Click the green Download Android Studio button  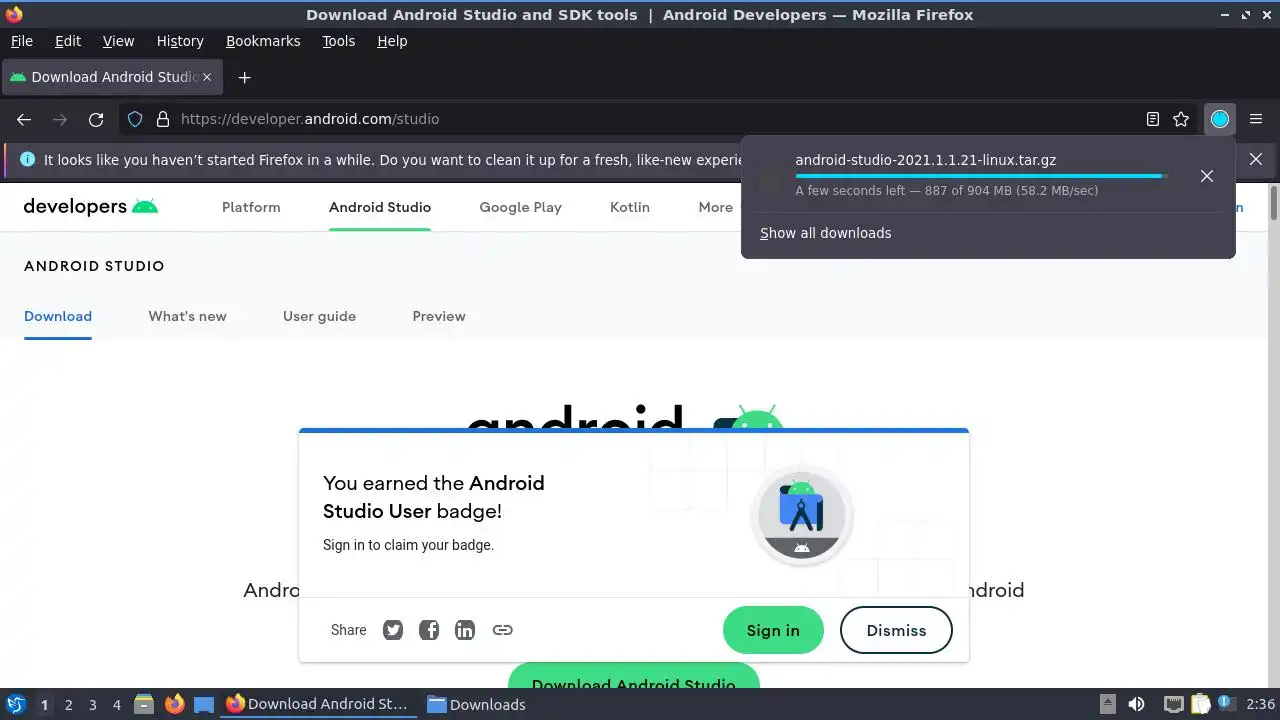(634, 676)
